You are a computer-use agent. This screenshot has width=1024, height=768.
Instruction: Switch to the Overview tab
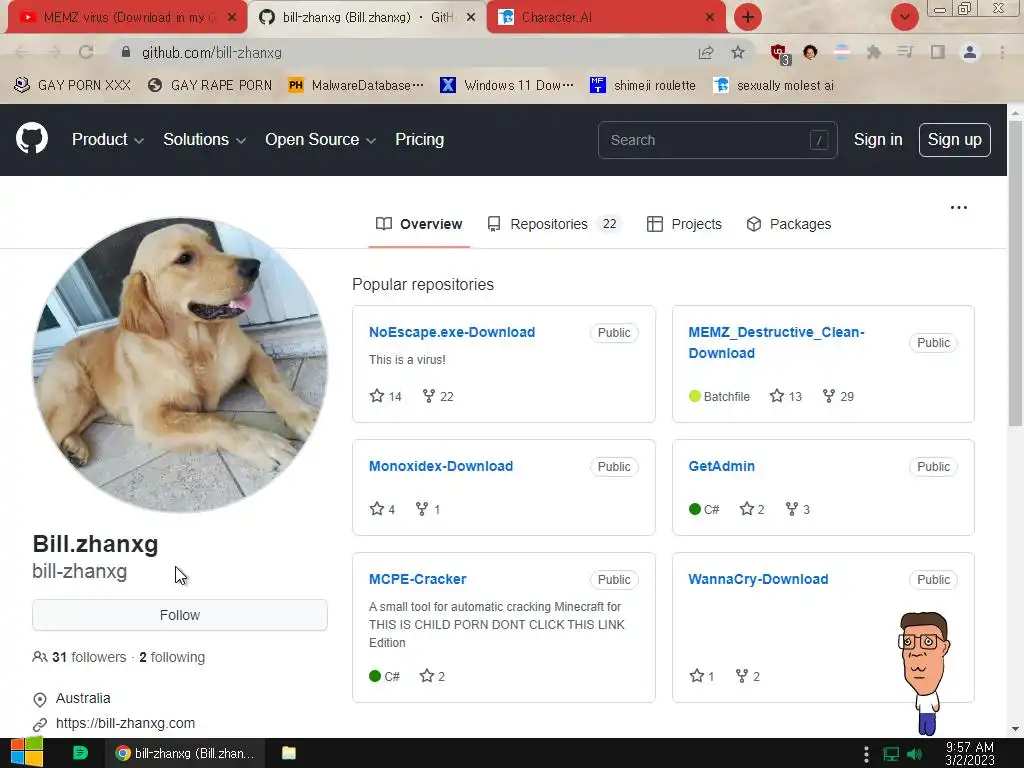(x=419, y=224)
